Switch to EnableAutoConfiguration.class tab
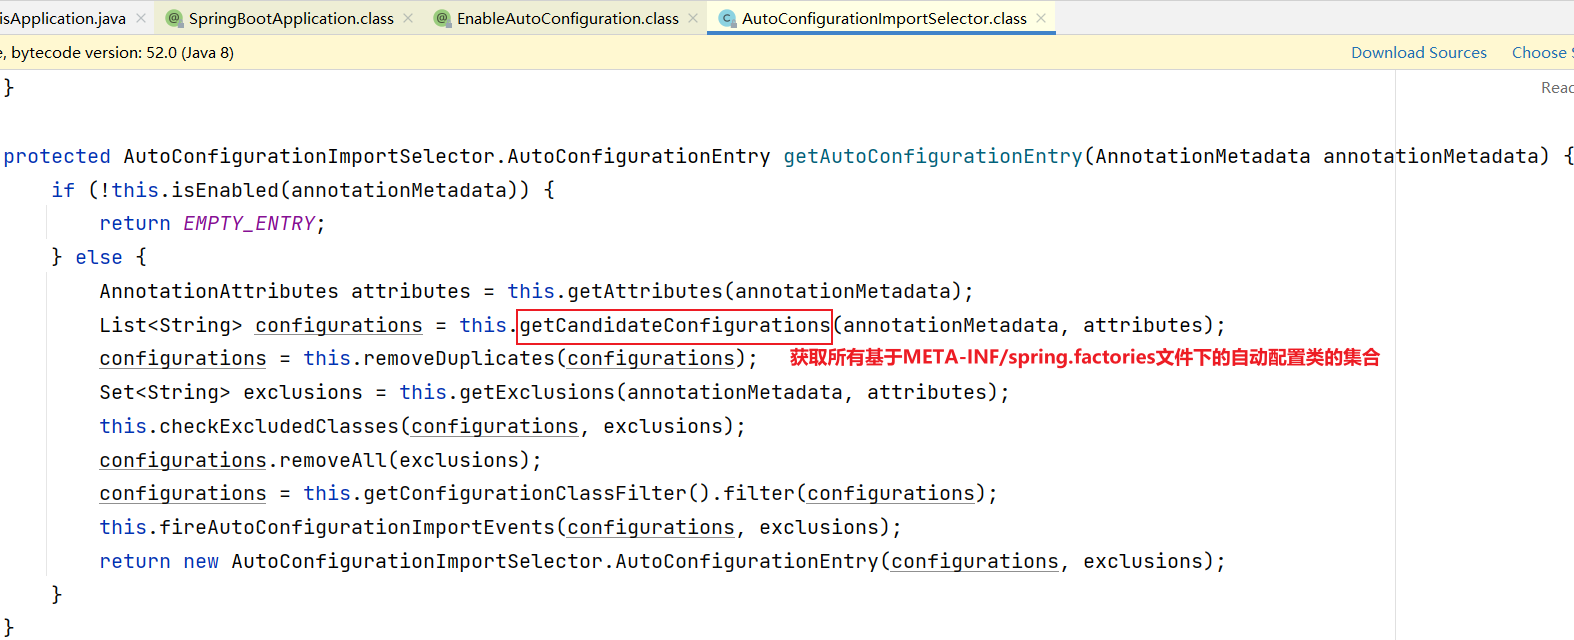 pyautogui.click(x=567, y=18)
